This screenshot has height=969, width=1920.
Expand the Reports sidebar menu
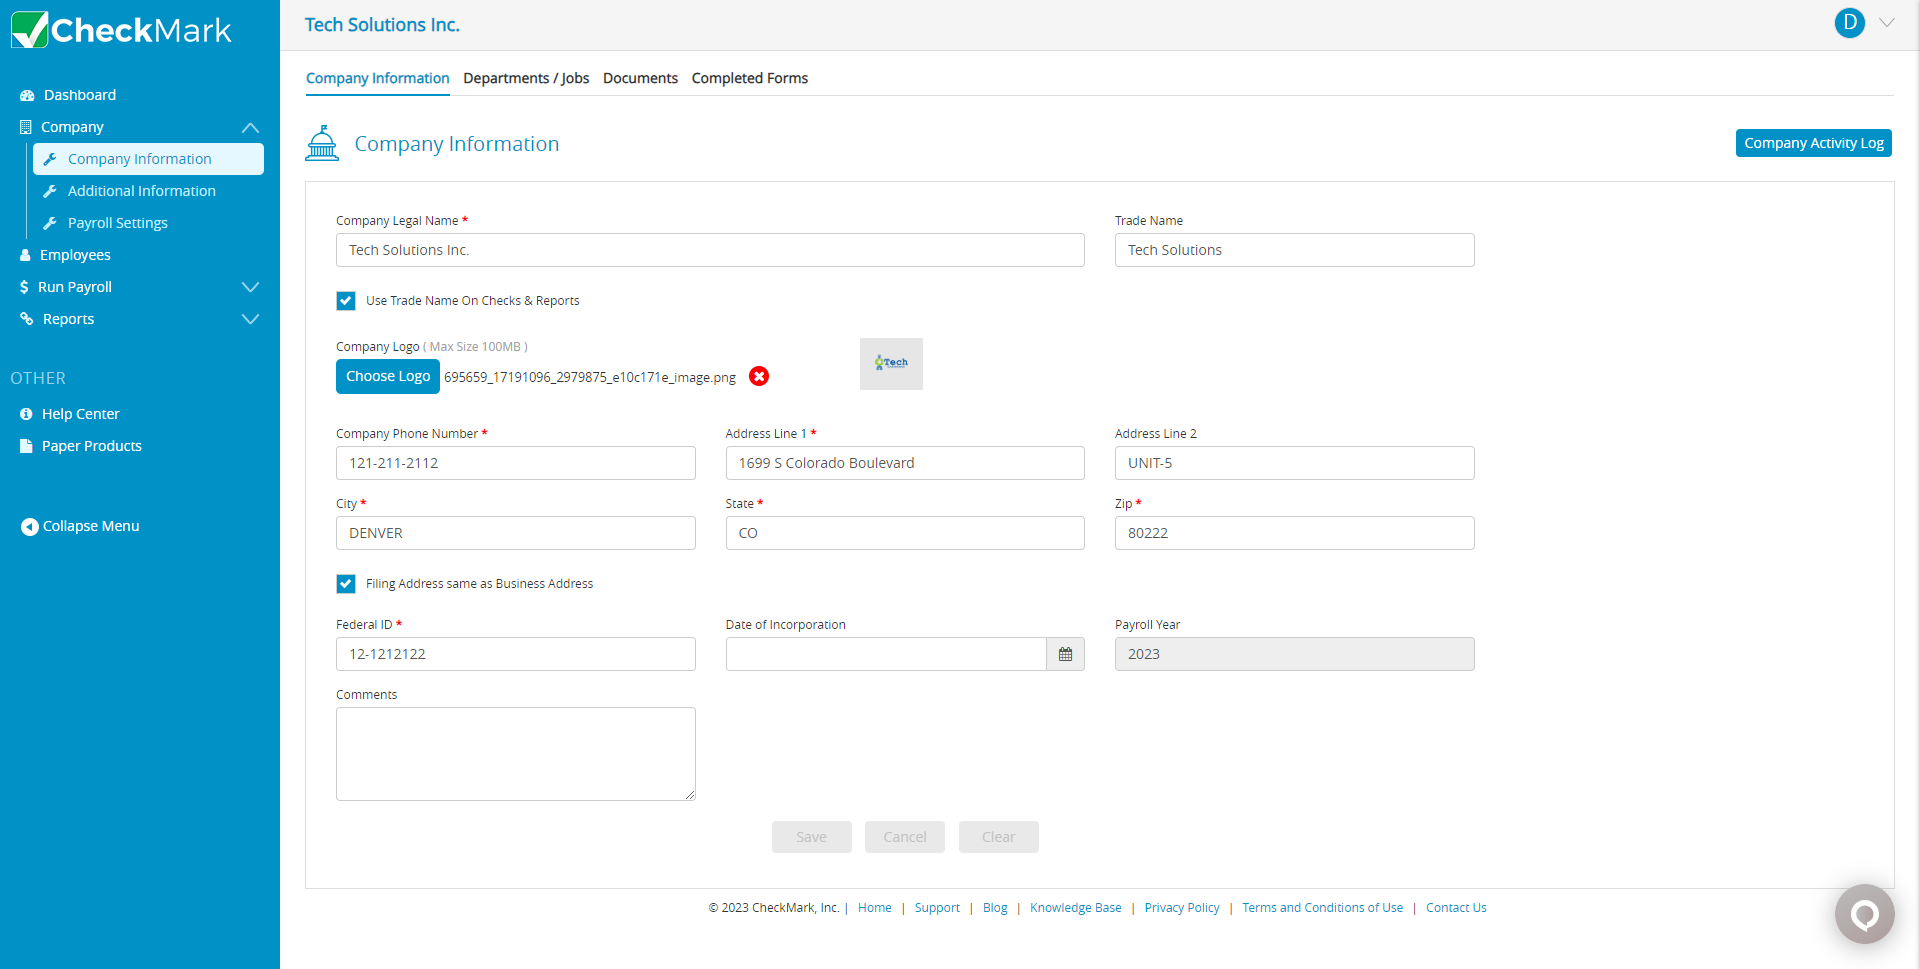click(x=250, y=319)
